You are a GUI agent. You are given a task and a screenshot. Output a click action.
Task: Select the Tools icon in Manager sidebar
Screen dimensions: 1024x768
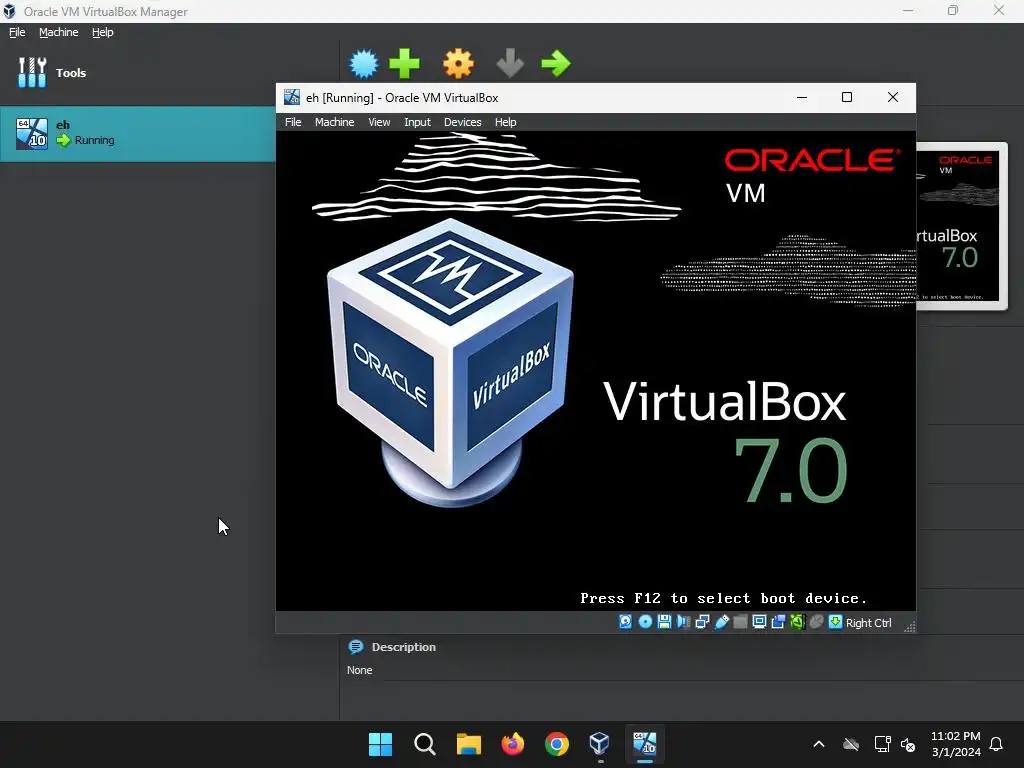coord(32,72)
